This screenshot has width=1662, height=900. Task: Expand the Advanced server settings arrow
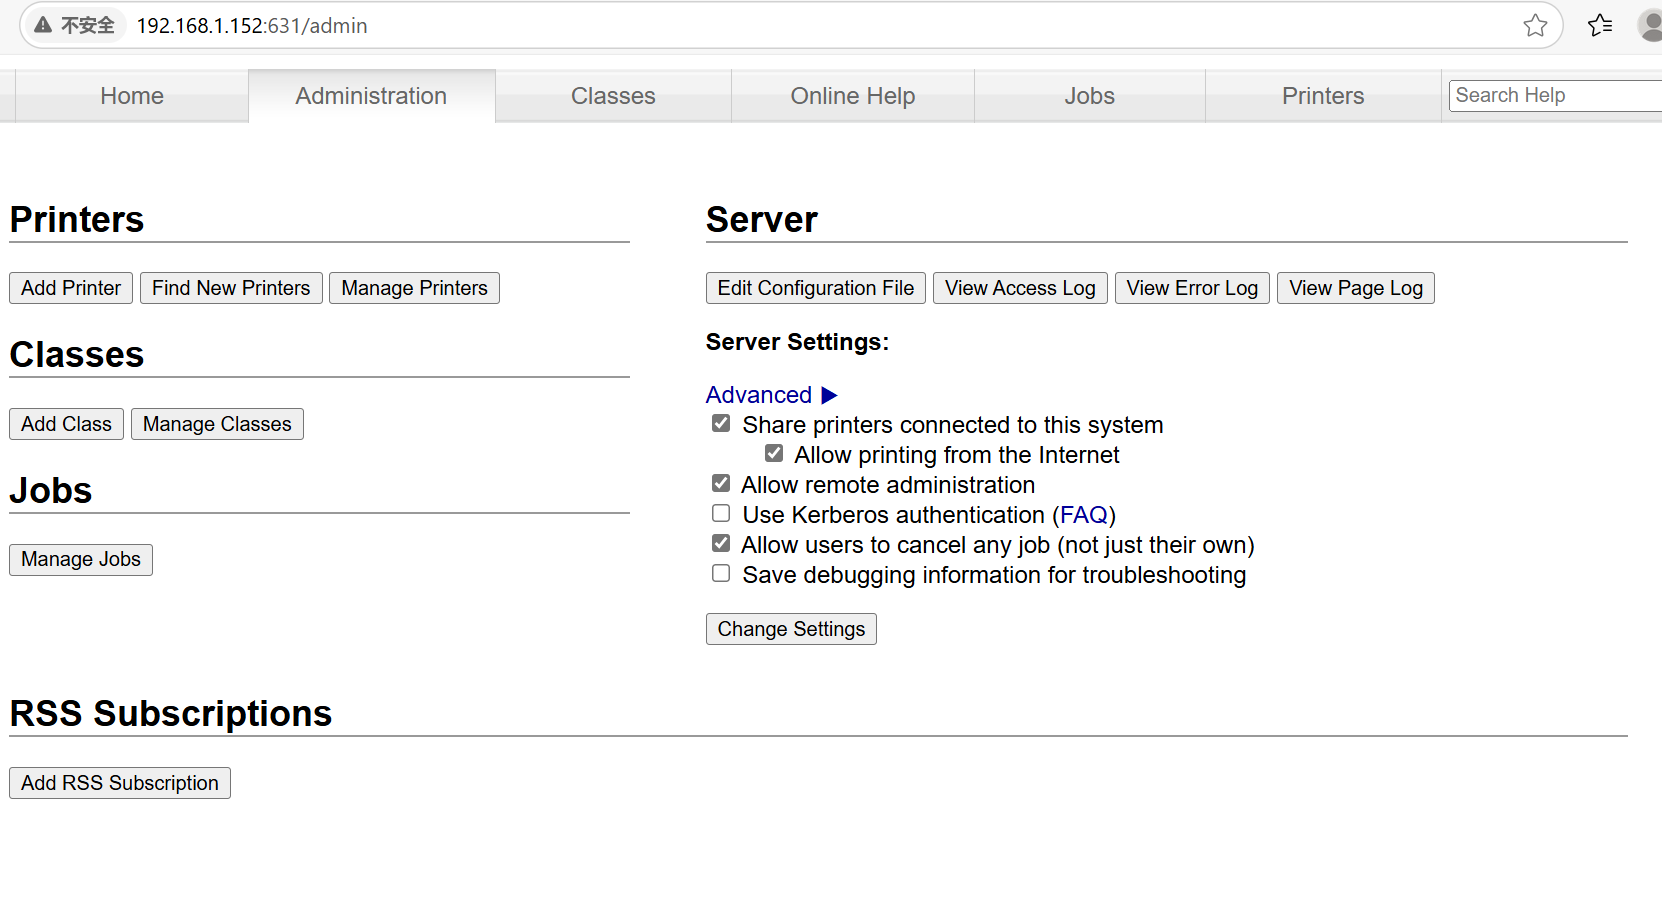click(x=829, y=395)
